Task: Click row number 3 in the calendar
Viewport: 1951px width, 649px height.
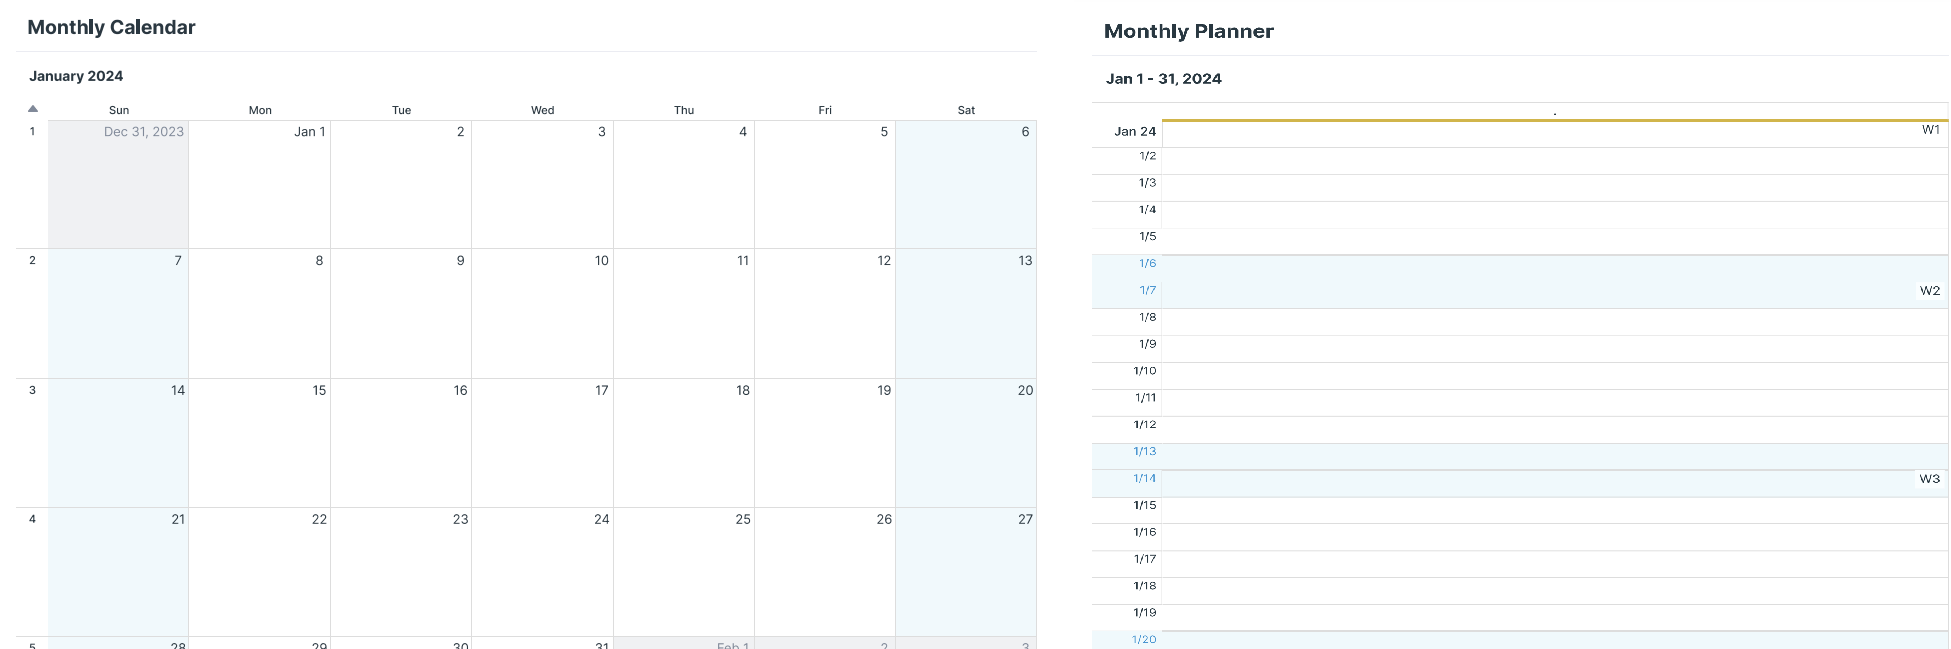Action: (x=32, y=390)
